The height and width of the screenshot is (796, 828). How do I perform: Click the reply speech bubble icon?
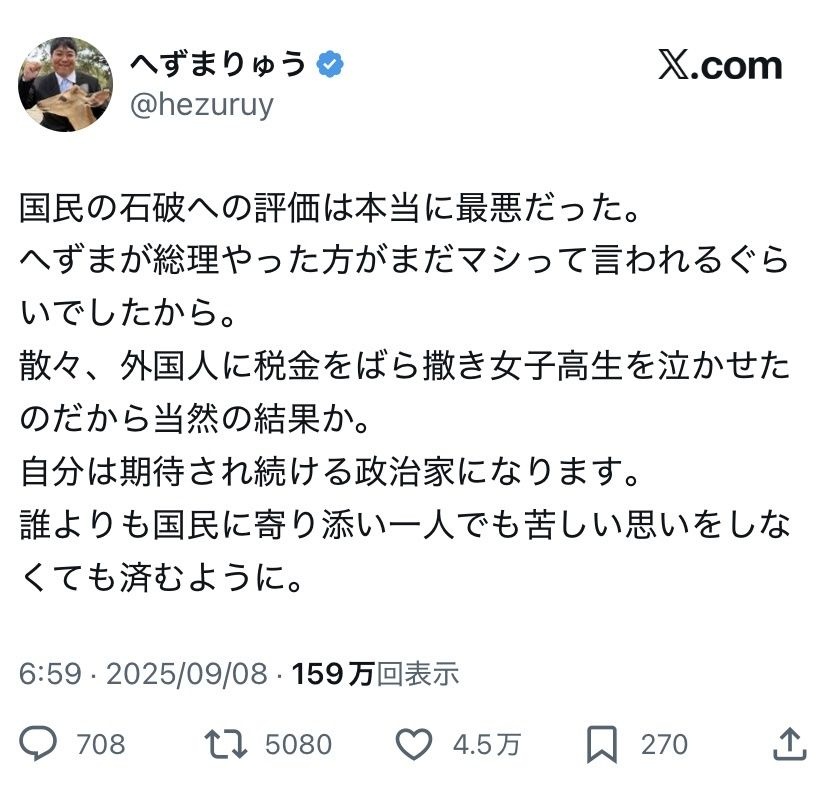[x=39, y=744]
